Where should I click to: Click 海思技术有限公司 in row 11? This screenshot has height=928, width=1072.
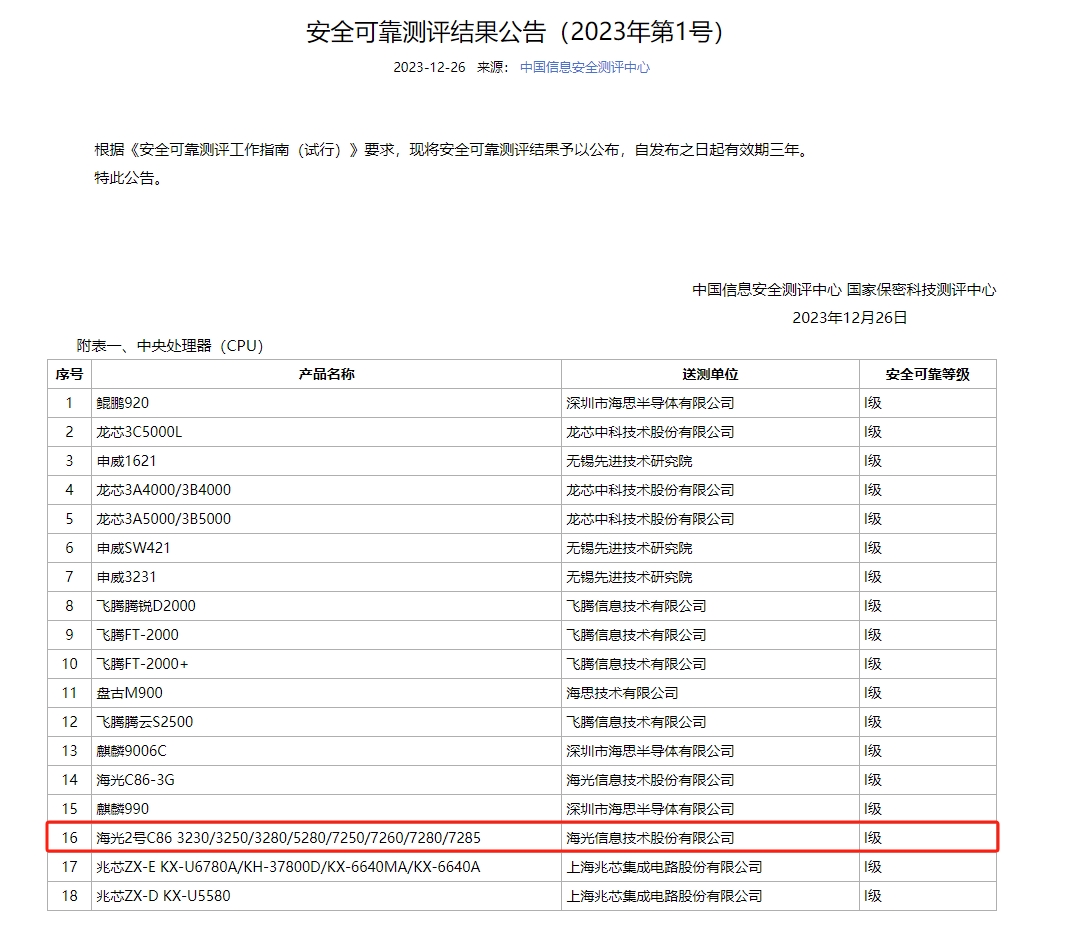coord(622,693)
